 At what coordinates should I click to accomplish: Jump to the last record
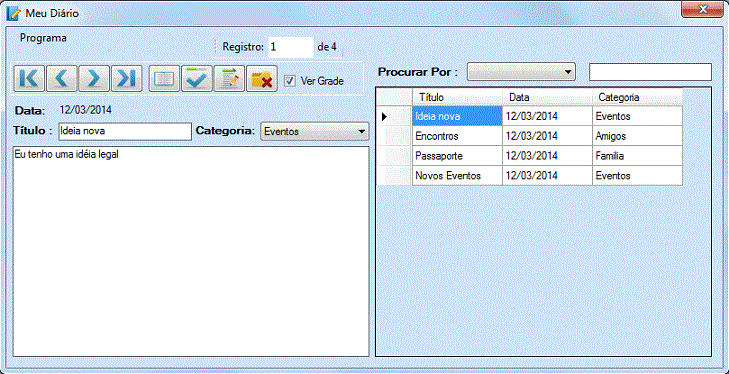click(x=126, y=78)
